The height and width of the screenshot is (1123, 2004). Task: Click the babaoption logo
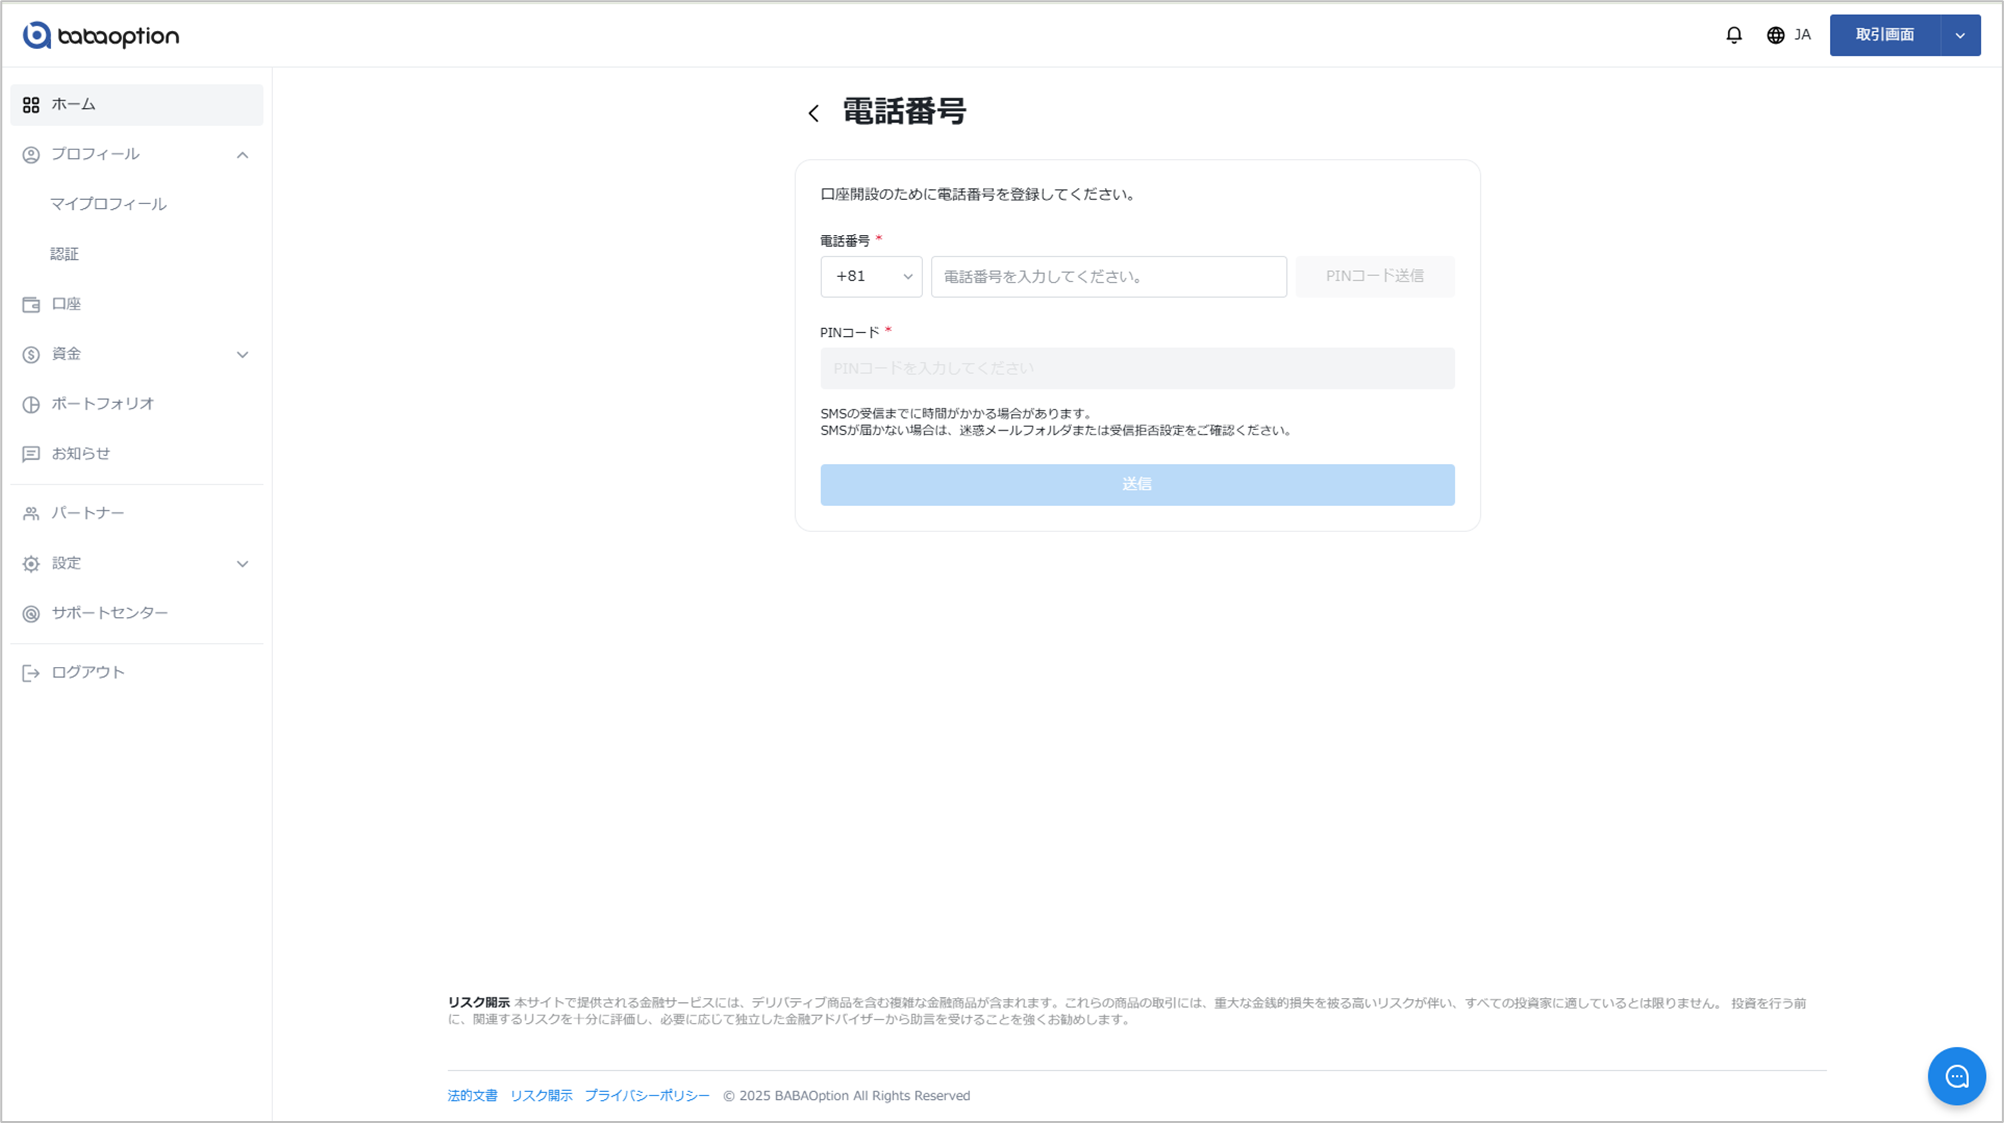pos(101,36)
